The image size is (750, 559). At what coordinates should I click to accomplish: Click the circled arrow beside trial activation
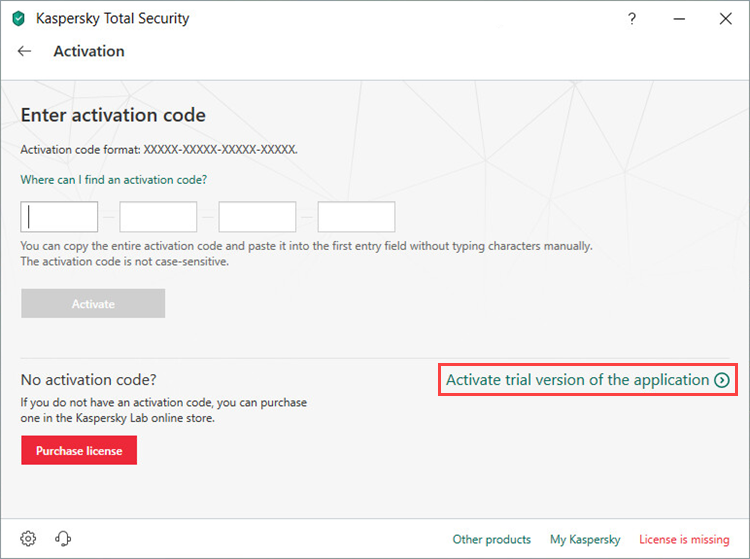coord(722,380)
